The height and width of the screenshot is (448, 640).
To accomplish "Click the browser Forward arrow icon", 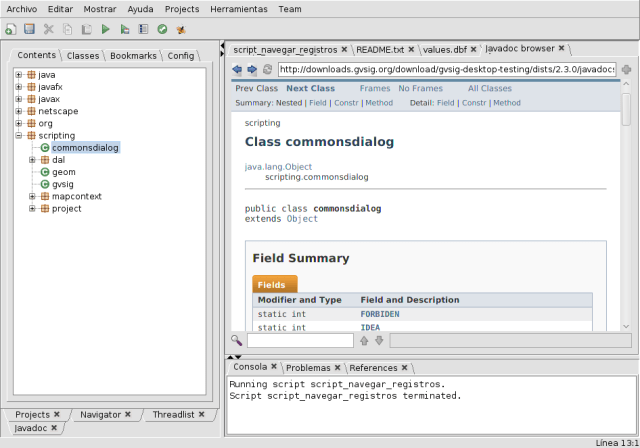I will pyautogui.click(x=252, y=70).
